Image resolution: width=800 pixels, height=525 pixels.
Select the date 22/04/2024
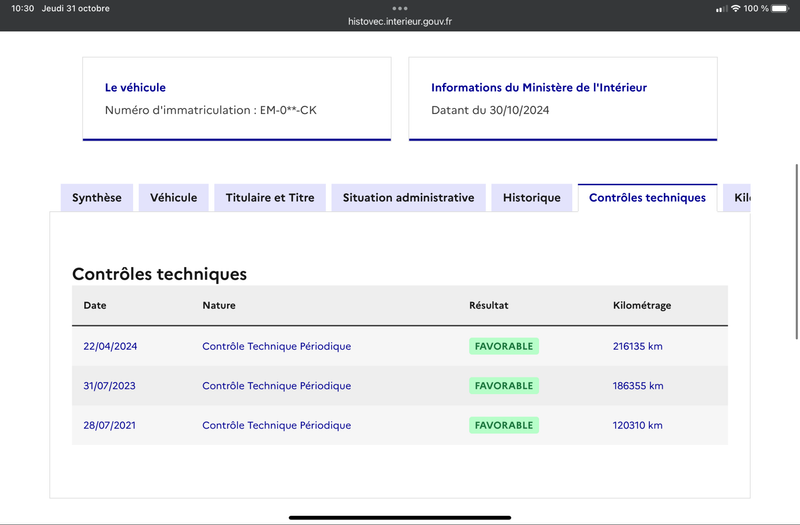[110, 346]
